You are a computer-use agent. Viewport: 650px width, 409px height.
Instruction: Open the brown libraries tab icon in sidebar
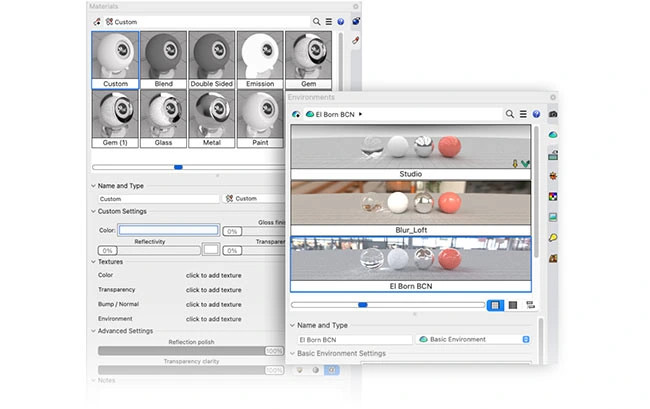click(553, 258)
